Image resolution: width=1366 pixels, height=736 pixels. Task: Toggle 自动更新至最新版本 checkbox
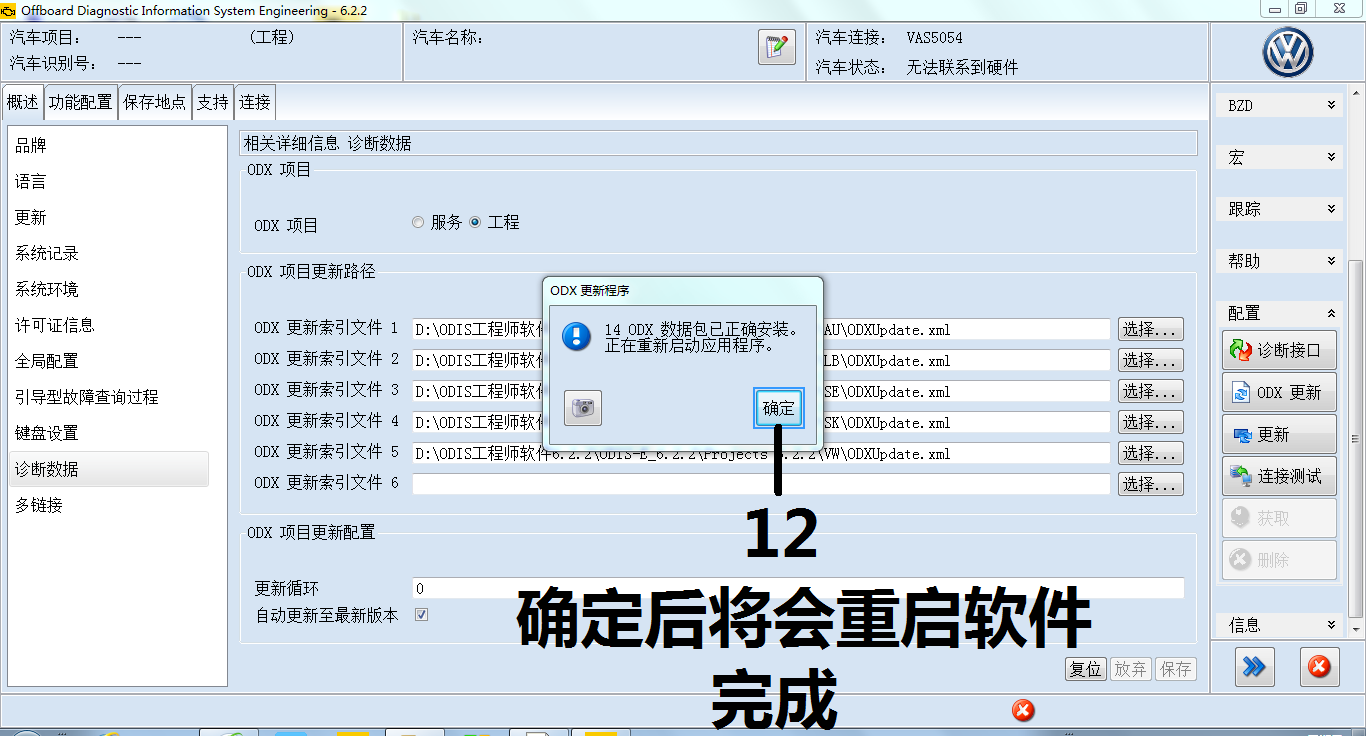[421, 615]
